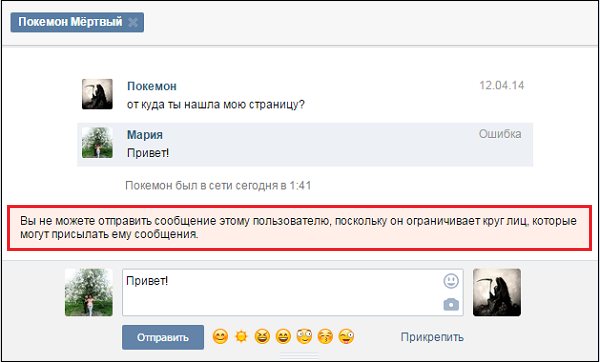Click the 'Покемон был в сети' status text
This screenshot has width=600, height=362.
pos(218,186)
